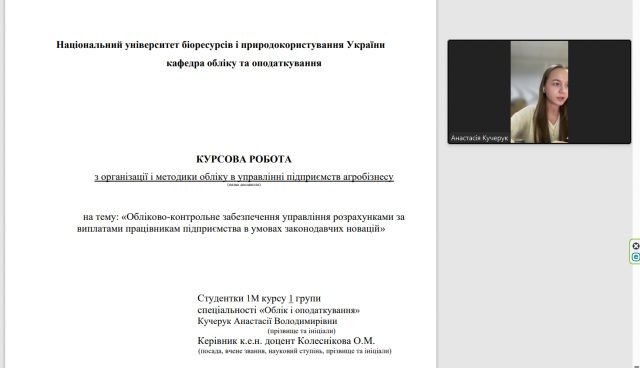Click text Кучерук Анастасії Володимирівни
640x368 pixels.
coord(267,321)
